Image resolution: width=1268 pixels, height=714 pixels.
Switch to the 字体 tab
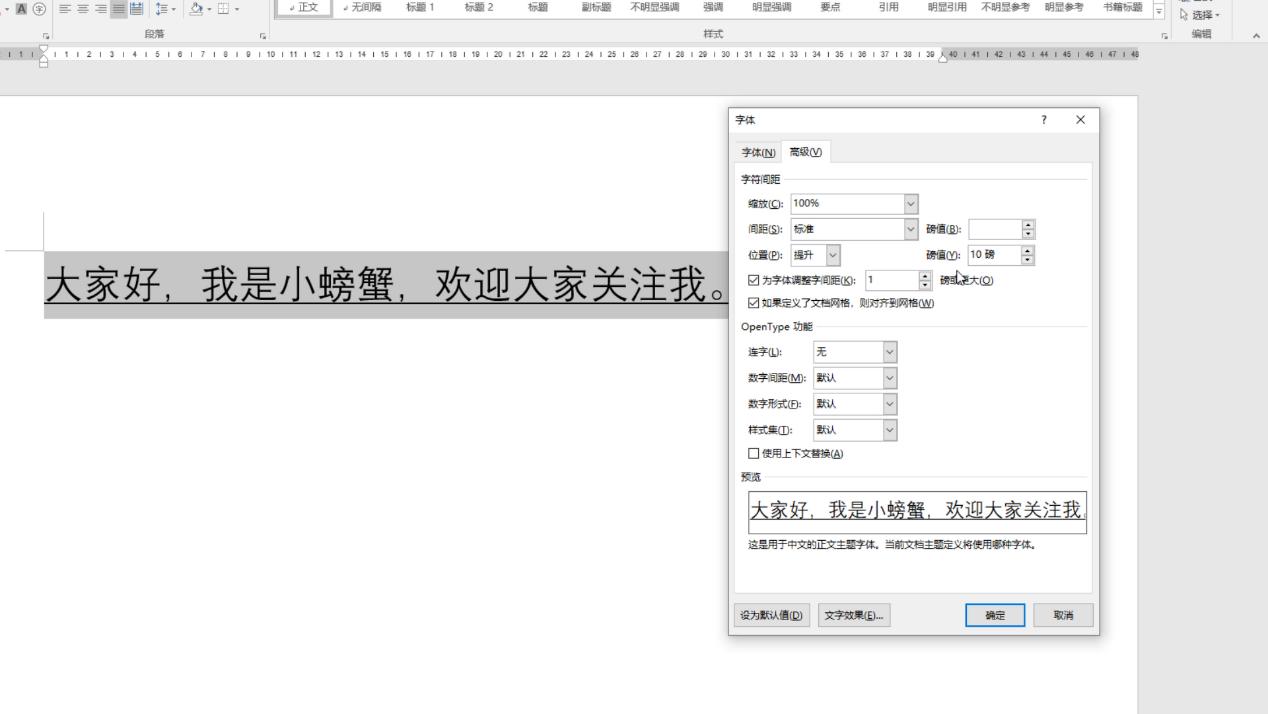click(756, 151)
